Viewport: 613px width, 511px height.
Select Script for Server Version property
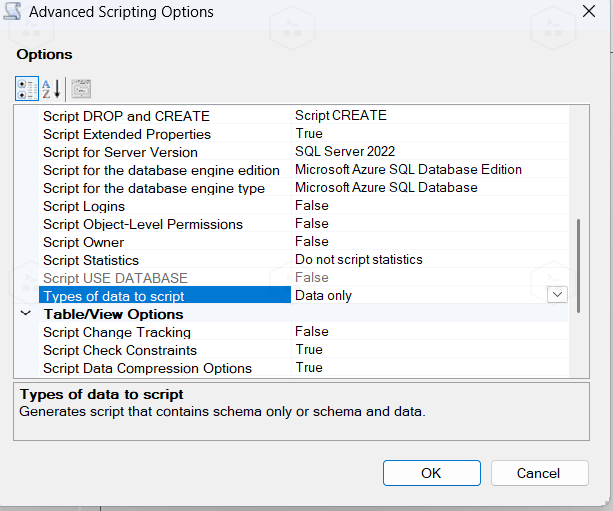coord(120,152)
